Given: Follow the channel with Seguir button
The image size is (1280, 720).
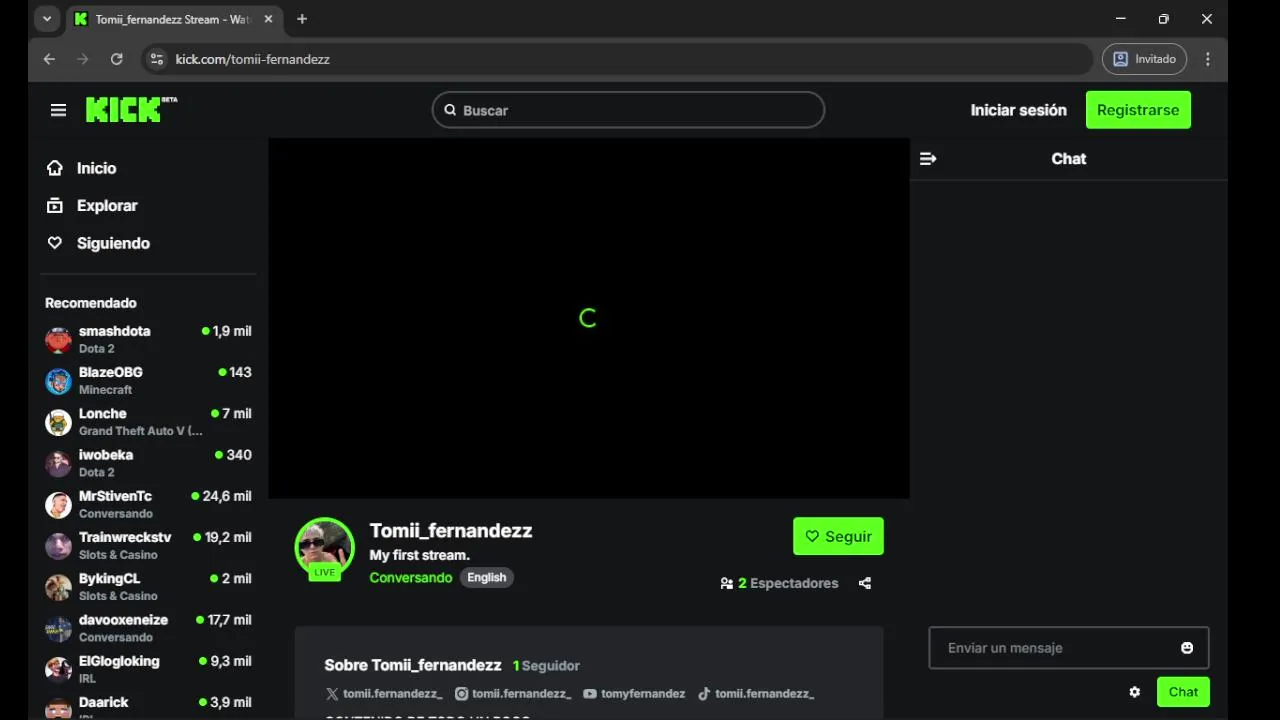Looking at the screenshot, I should pyautogui.click(x=838, y=536).
